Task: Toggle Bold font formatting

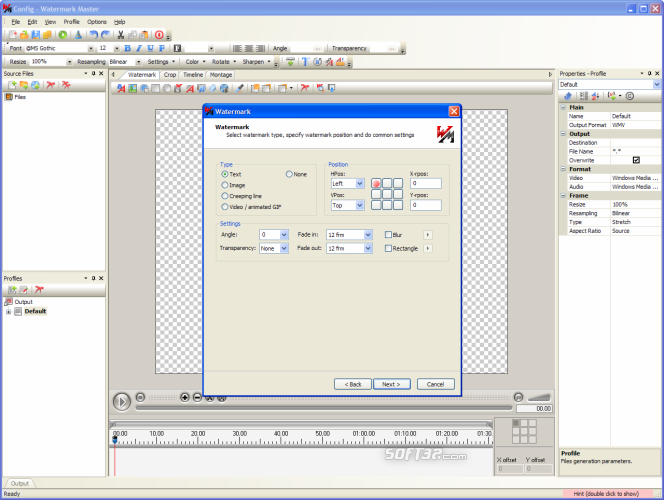Action: (127, 48)
